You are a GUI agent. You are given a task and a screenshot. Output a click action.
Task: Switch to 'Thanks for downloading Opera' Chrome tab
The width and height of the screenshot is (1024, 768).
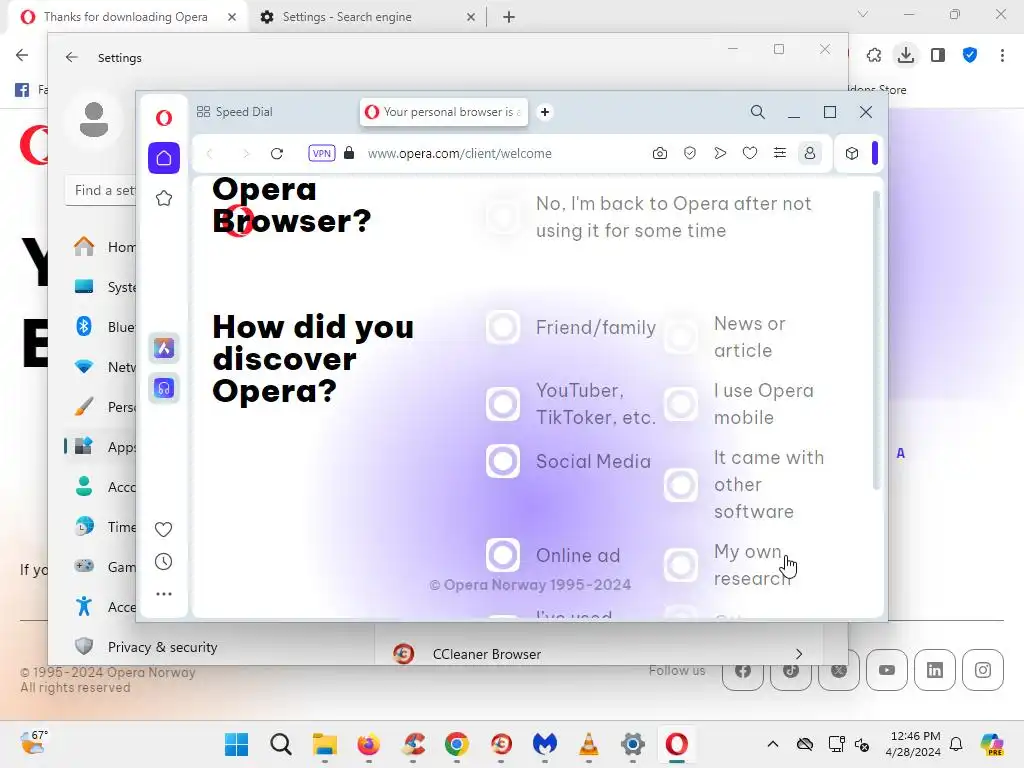(x=126, y=17)
